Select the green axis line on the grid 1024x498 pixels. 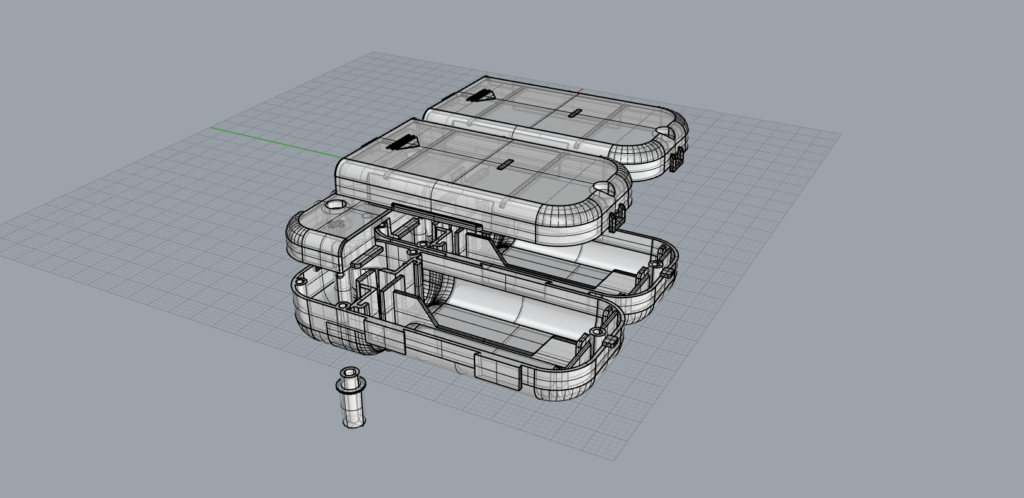coord(270,140)
